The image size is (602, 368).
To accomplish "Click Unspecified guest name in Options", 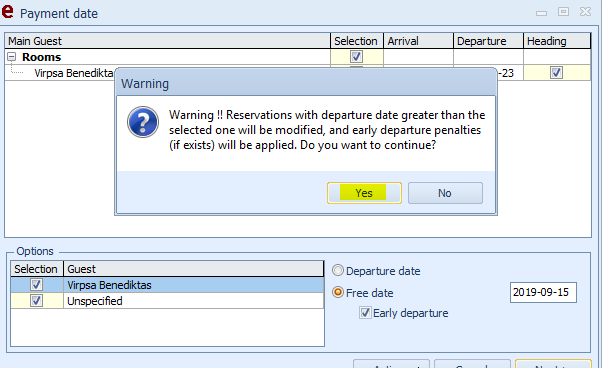I will (94, 301).
